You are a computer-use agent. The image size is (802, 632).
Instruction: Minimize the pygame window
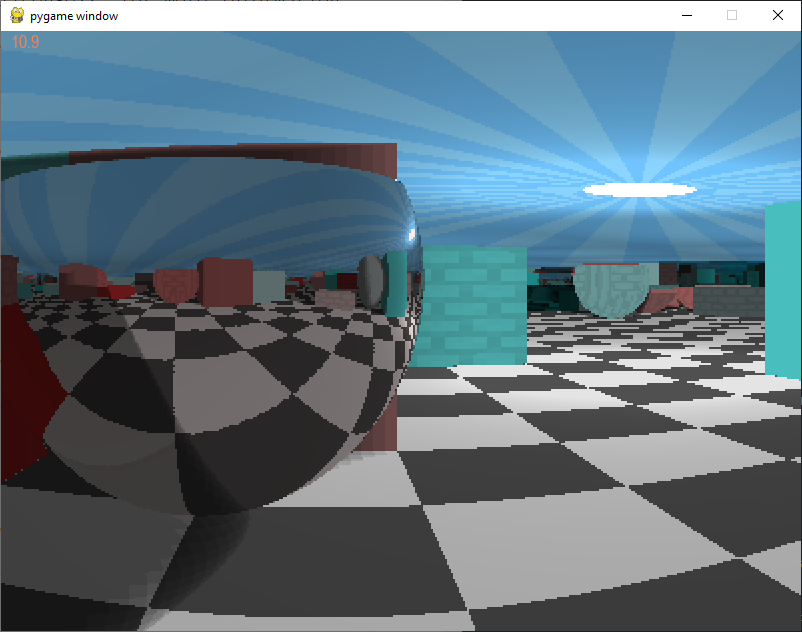click(687, 15)
